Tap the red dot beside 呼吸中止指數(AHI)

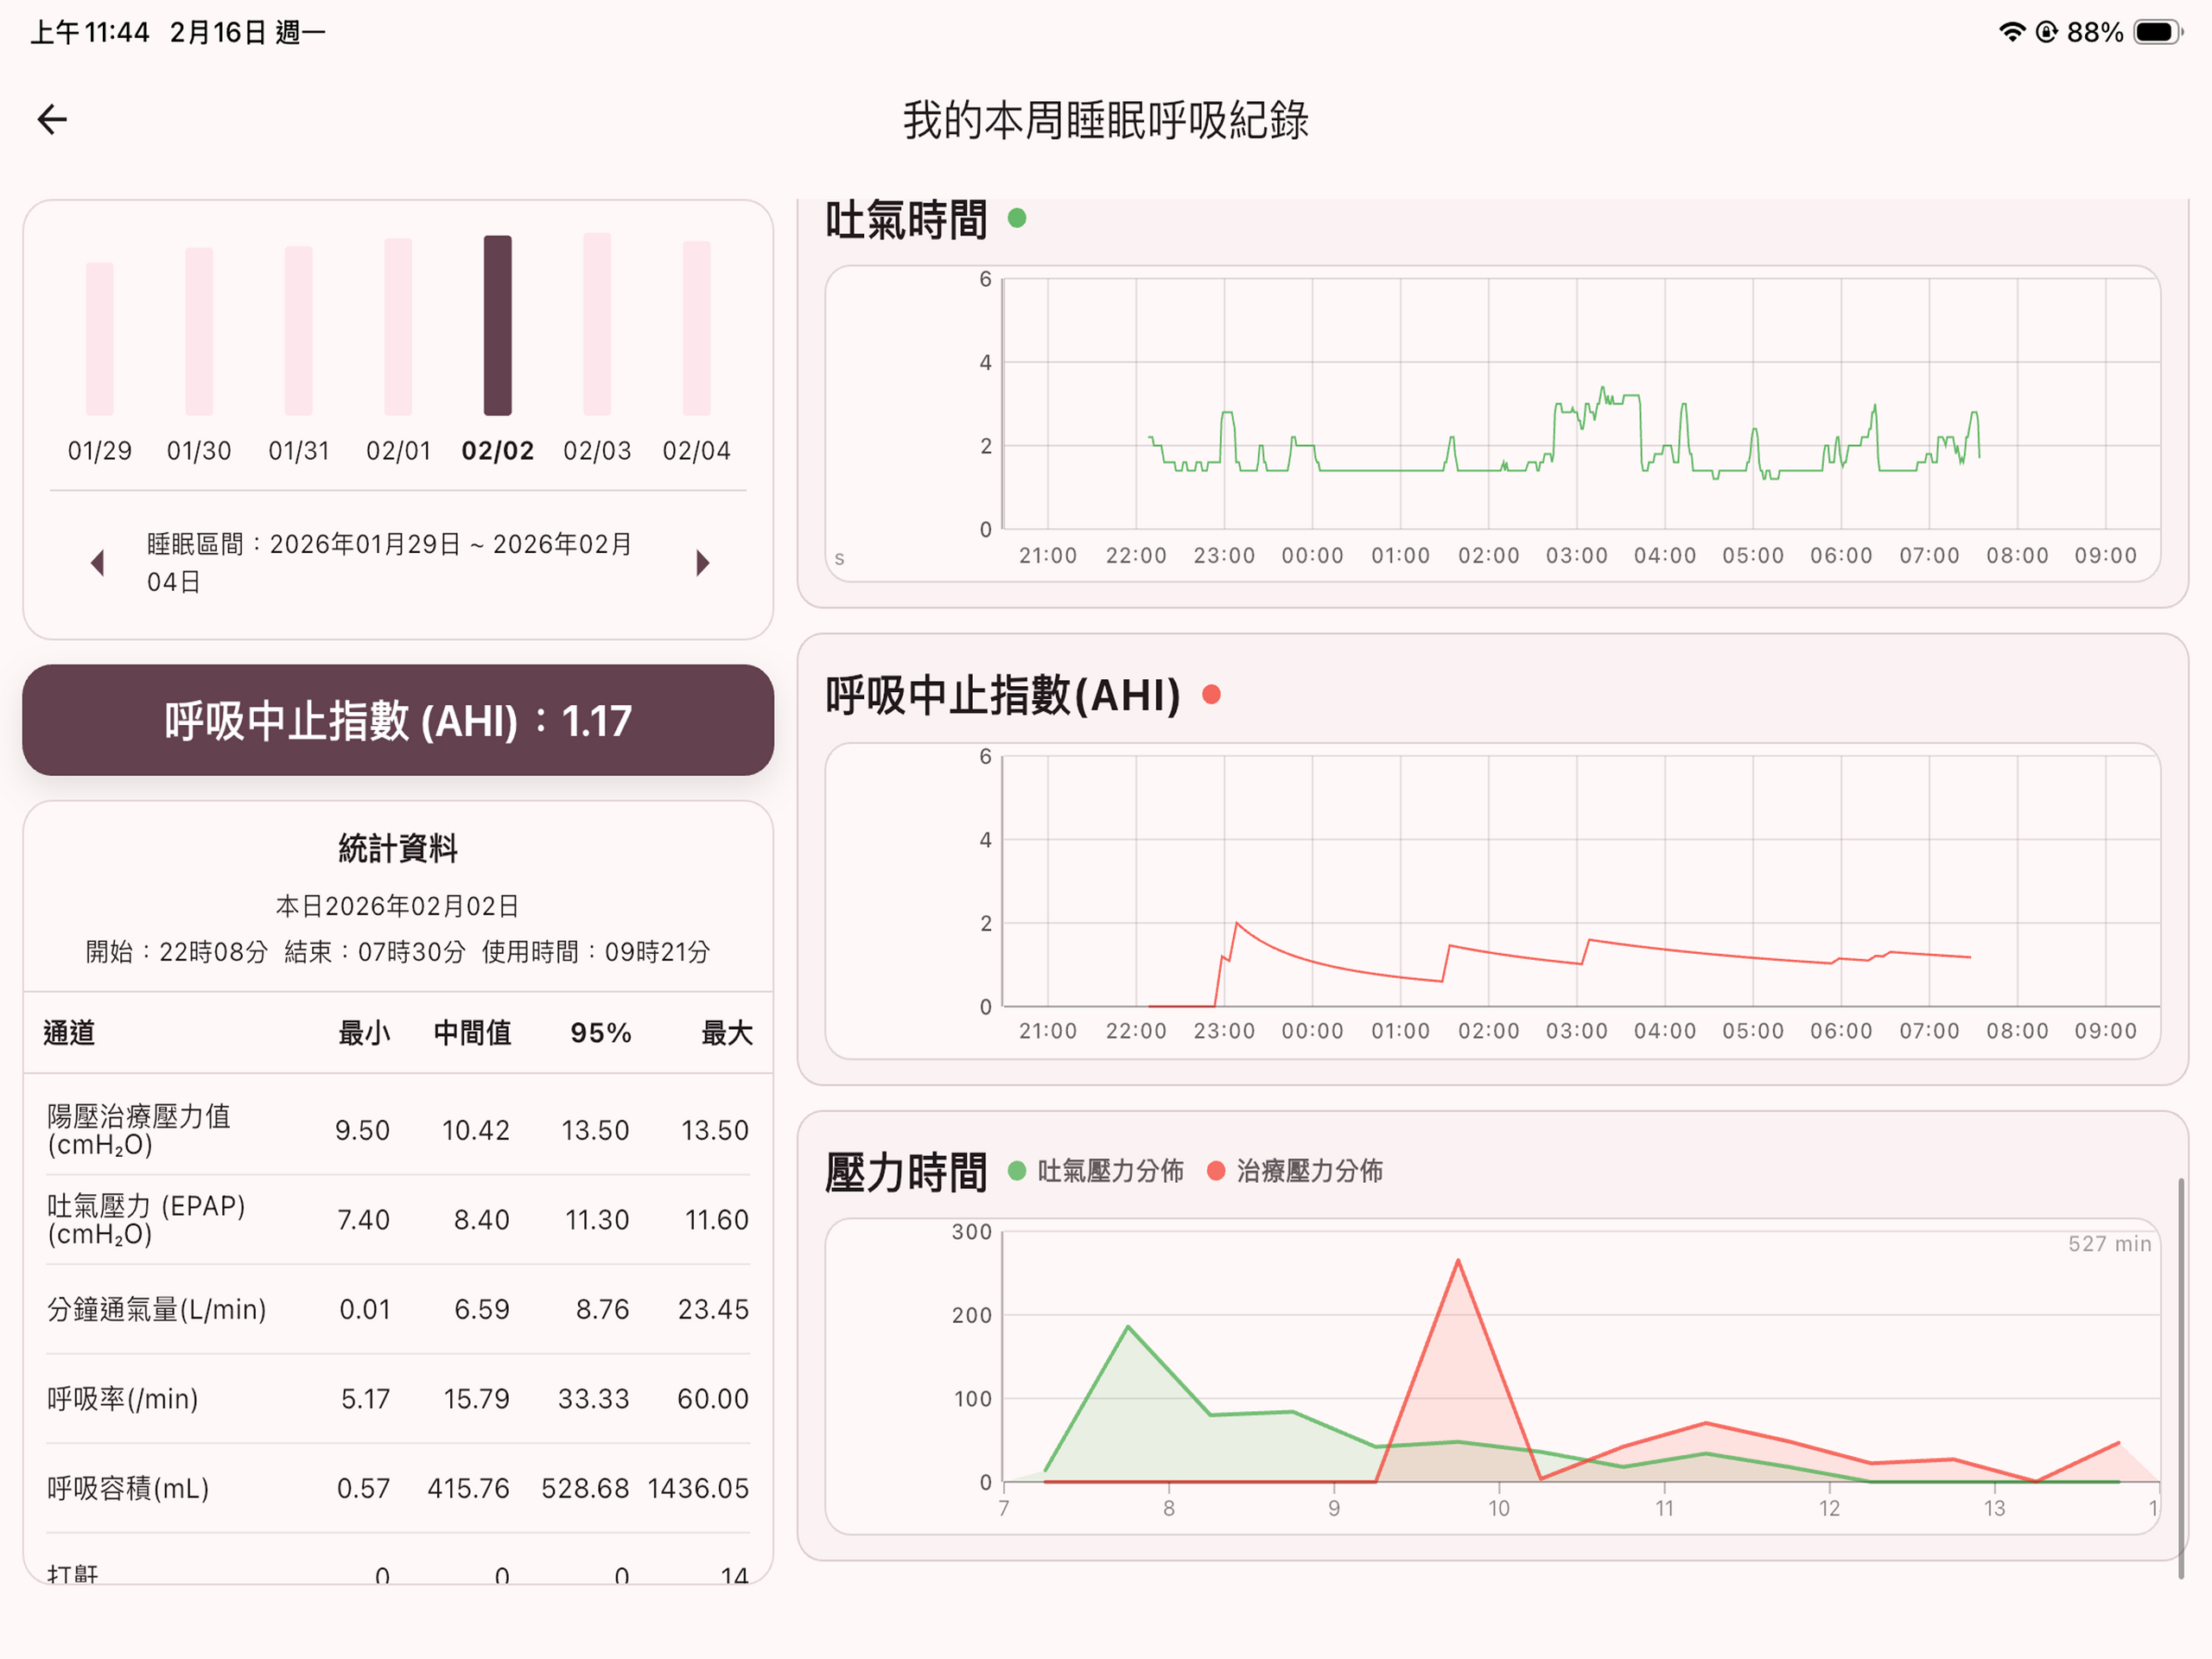coord(1211,695)
